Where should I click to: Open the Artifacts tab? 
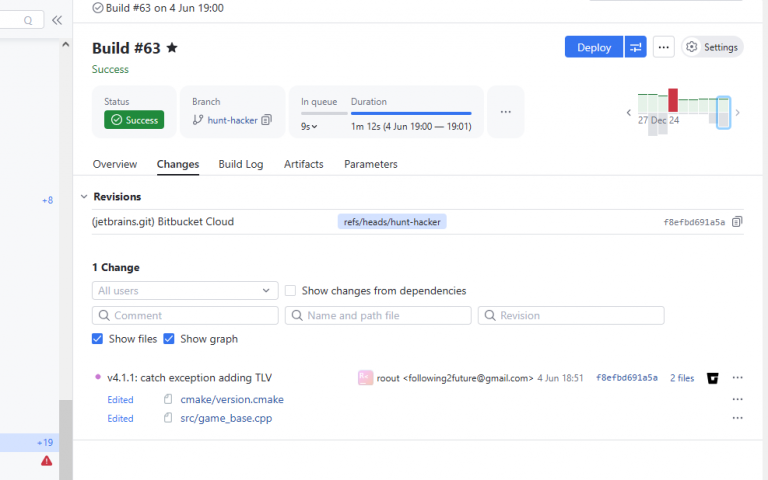[304, 164]
